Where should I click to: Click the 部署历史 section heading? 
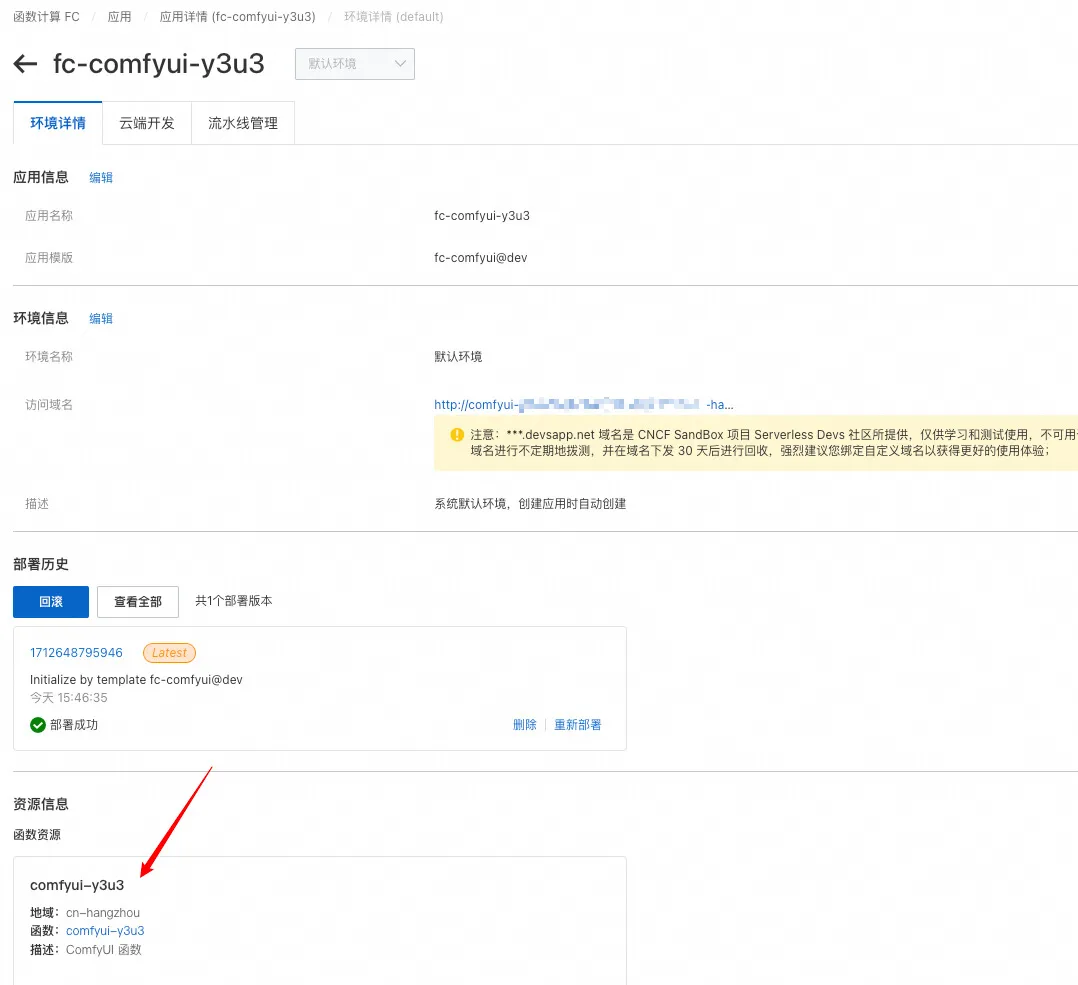41,564
